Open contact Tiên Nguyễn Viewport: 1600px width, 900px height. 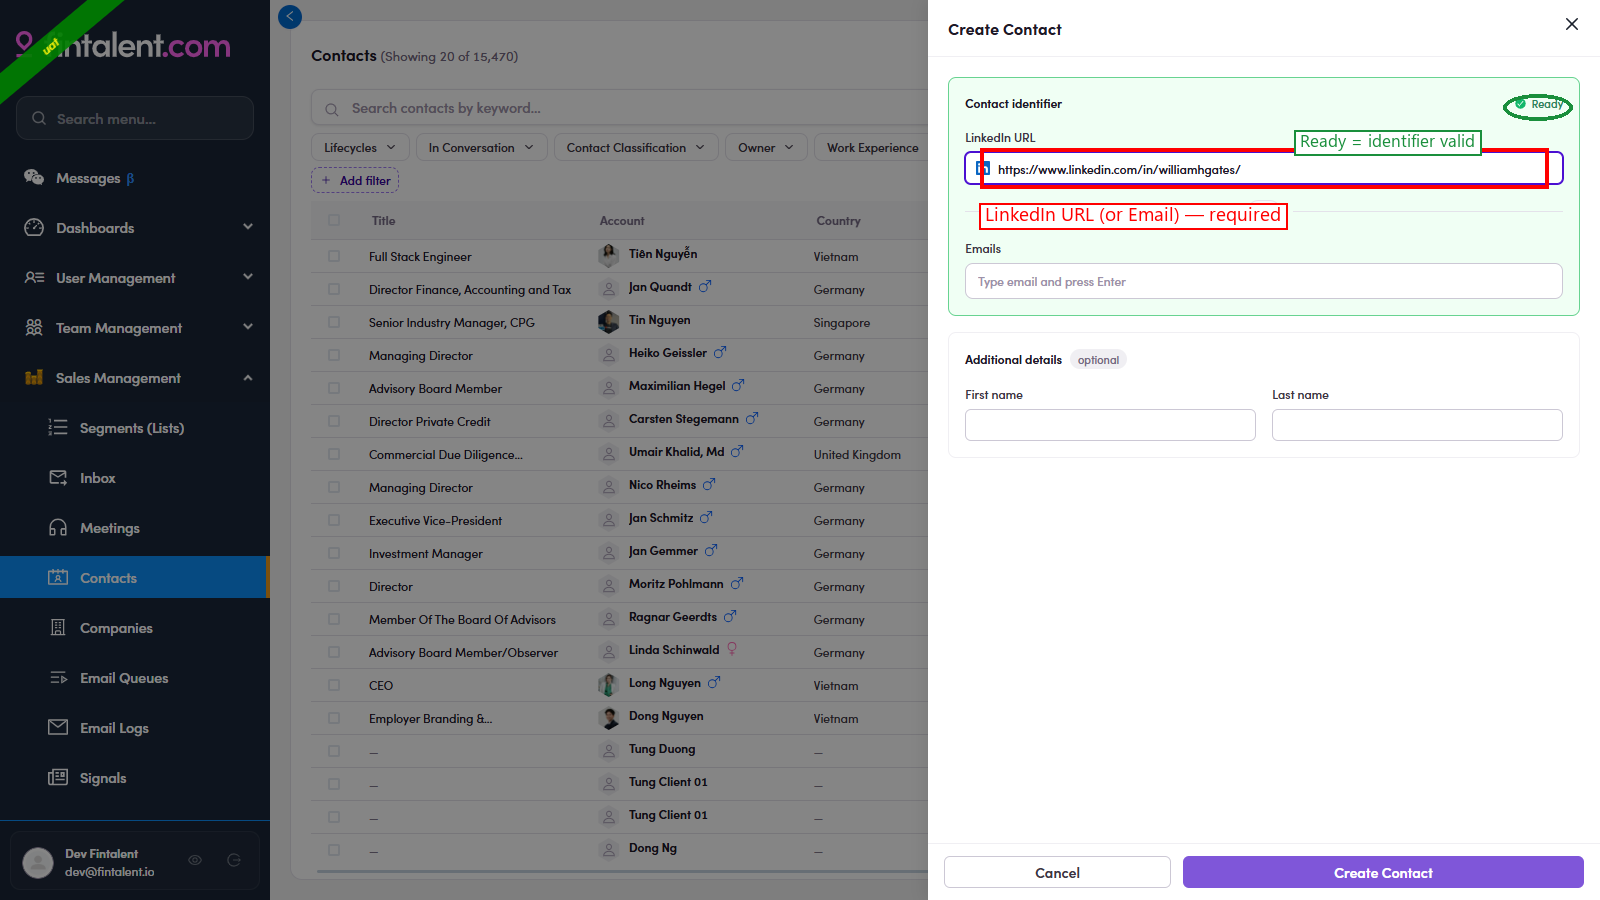pos(663,254)
